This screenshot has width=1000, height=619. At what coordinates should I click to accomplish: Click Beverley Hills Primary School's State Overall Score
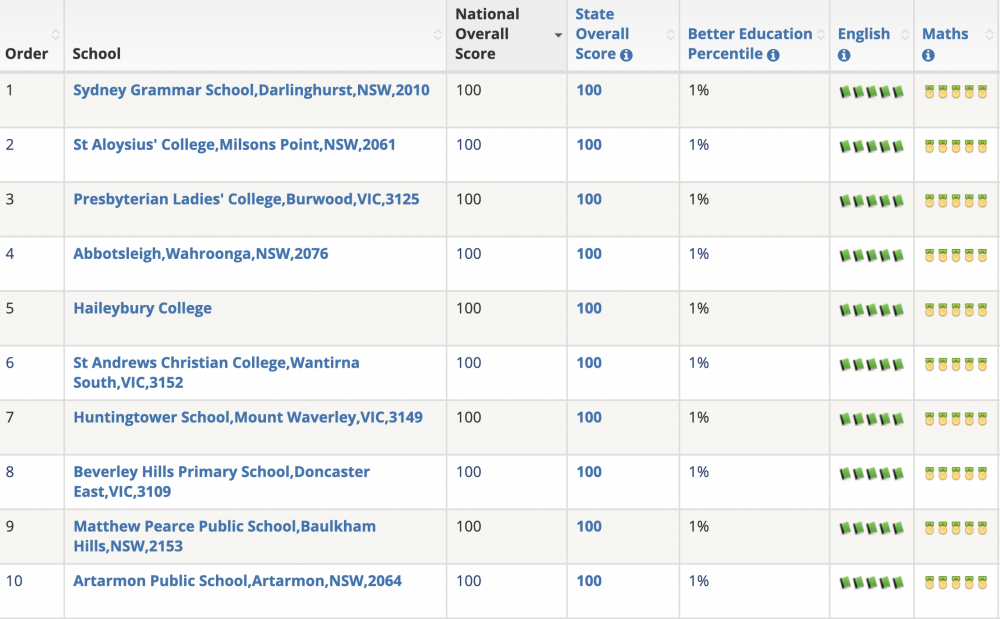pos(589,472)
